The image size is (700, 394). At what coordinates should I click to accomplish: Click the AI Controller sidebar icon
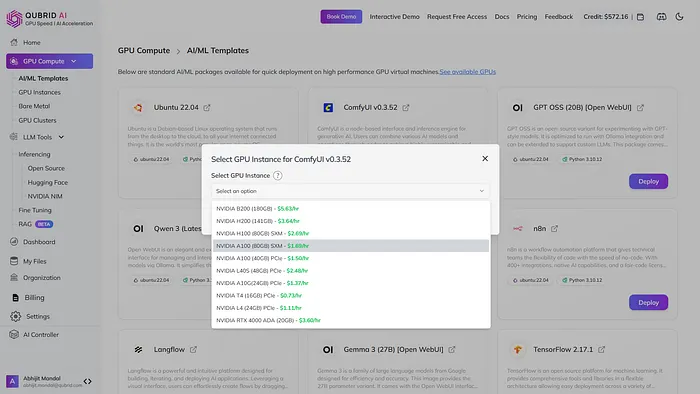tap(14, 335)
